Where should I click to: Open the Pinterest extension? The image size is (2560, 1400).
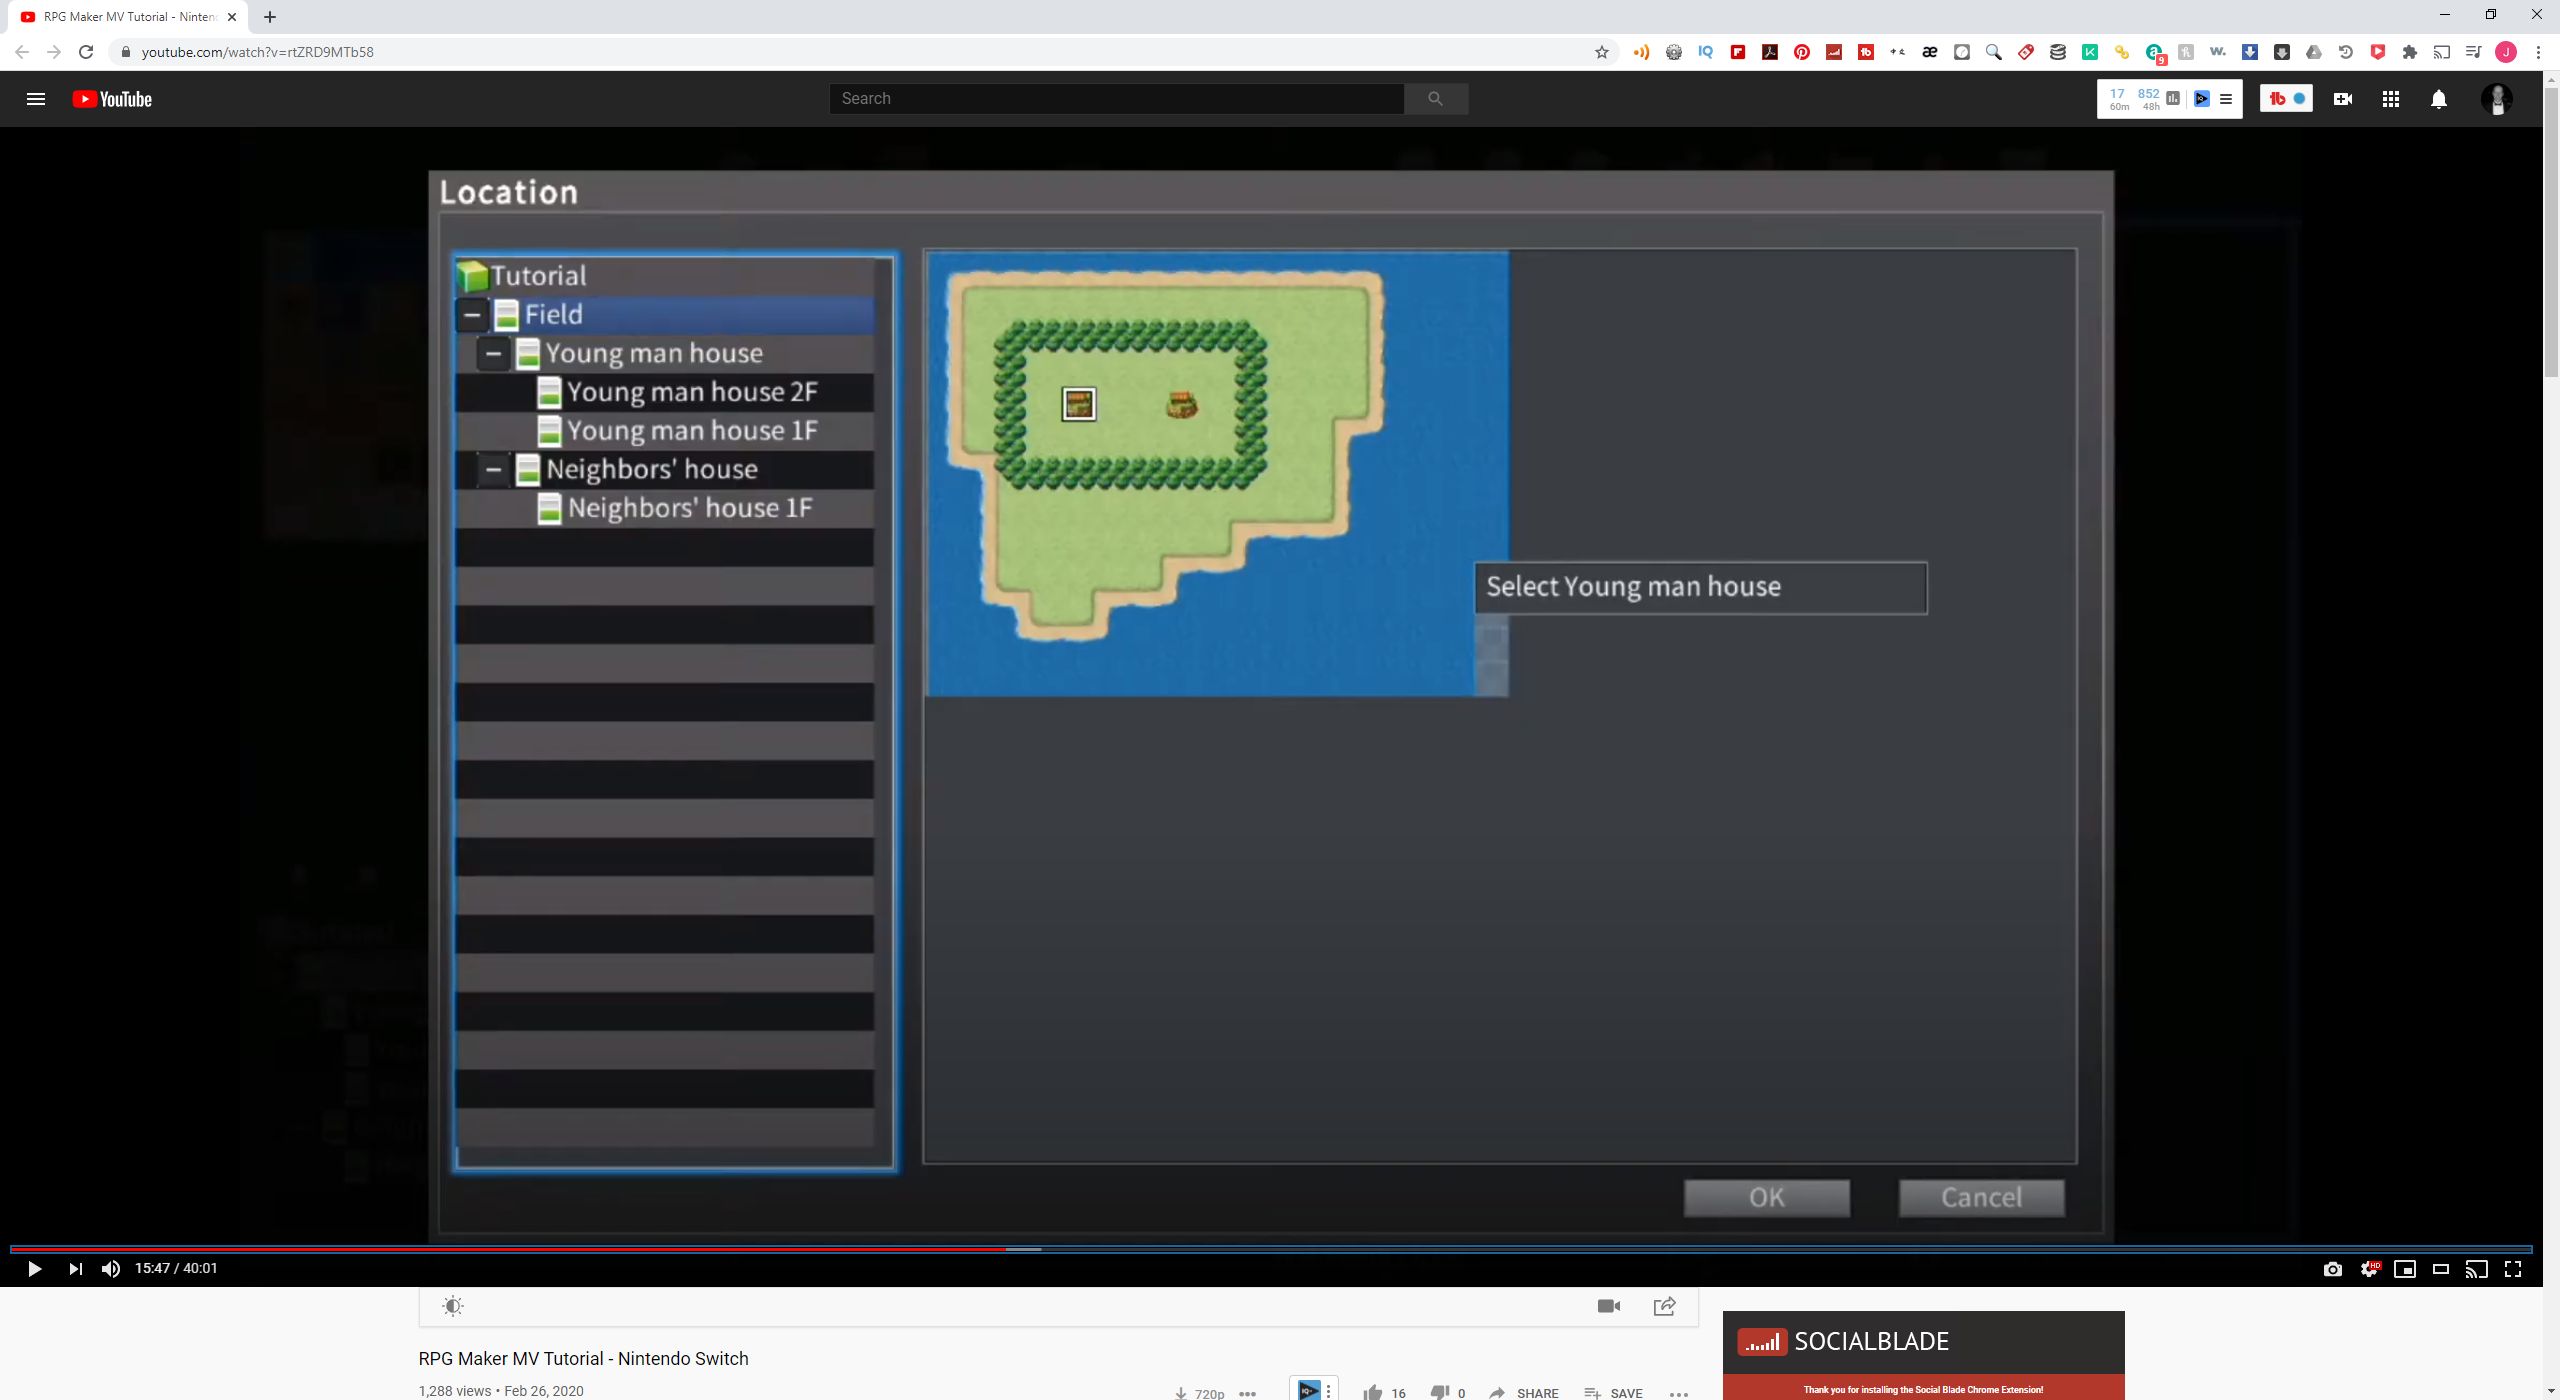(x=1802, y=52)
